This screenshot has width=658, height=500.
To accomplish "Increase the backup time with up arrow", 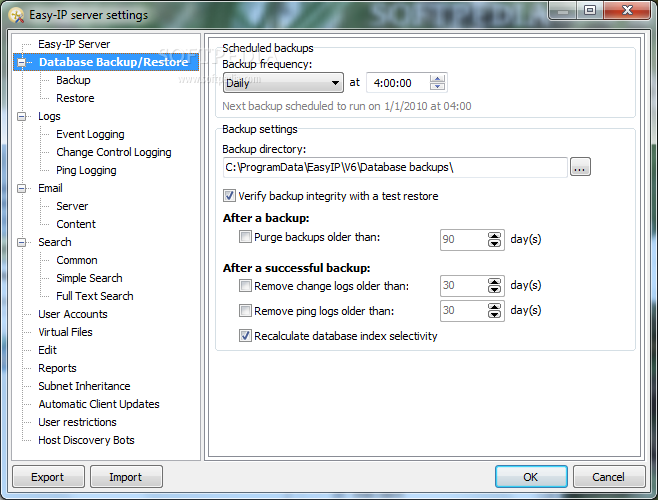I will pyautogui.click(x=437, y=79).
